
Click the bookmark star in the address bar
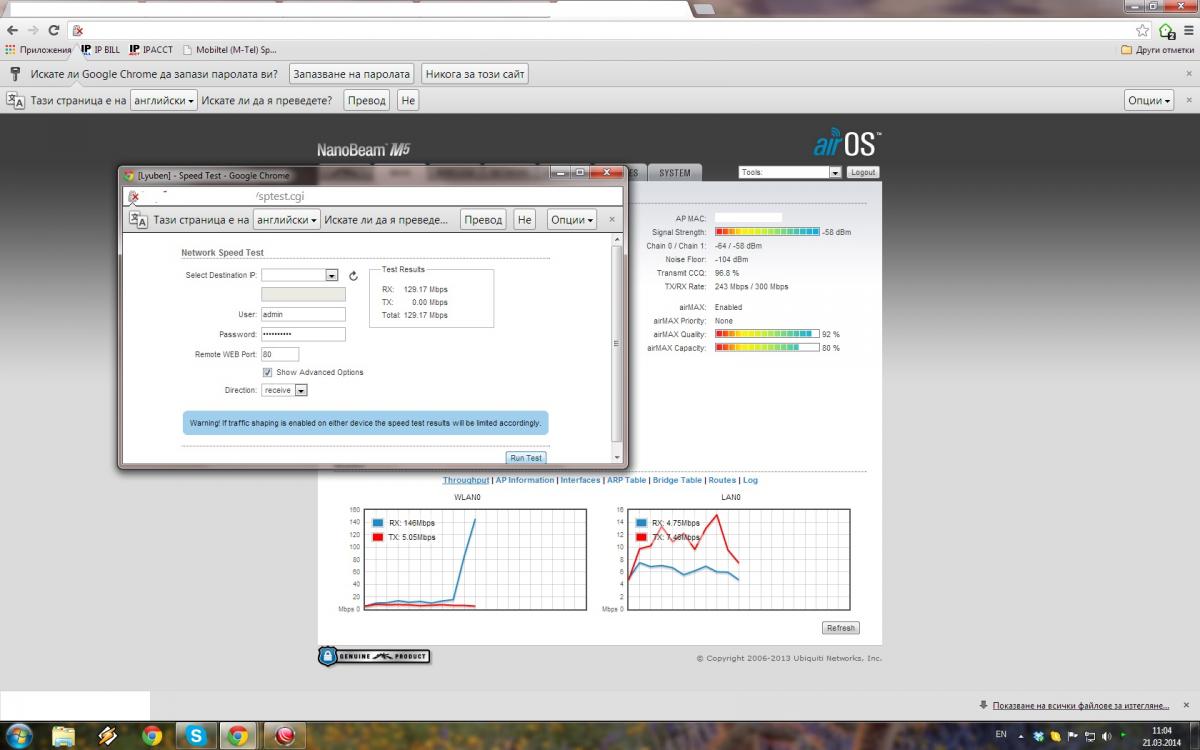[x=1142, y=30]
